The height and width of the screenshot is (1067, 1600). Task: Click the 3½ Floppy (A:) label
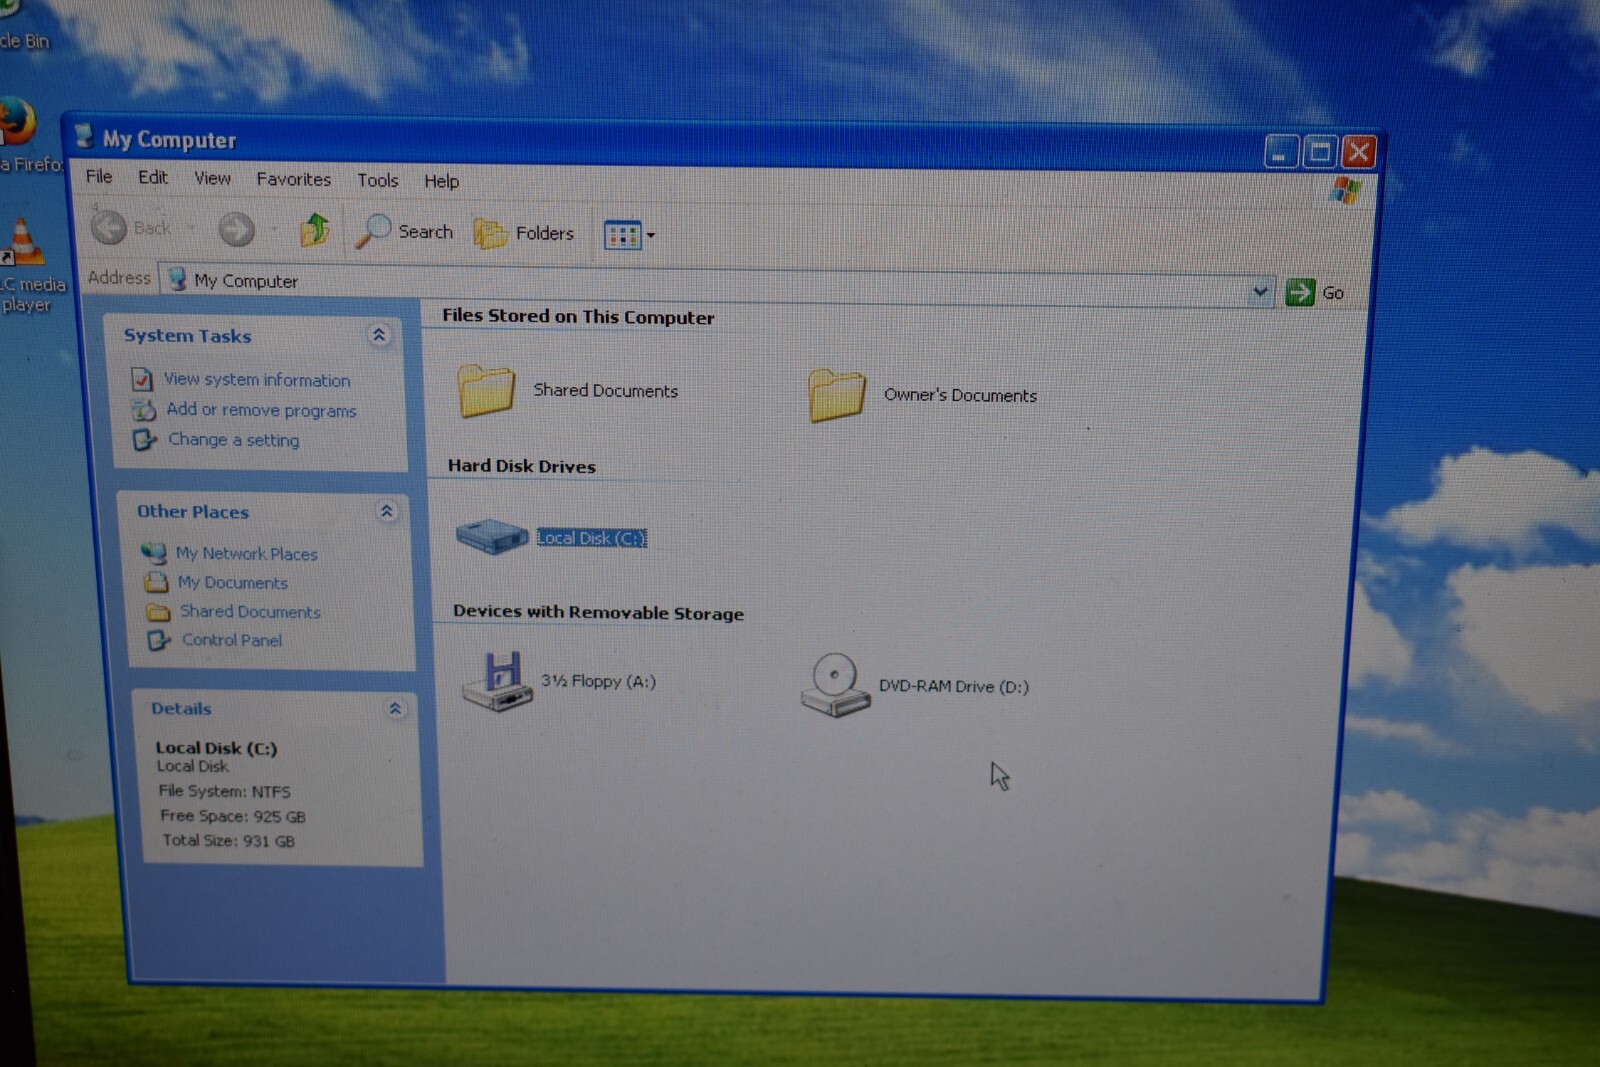598,681
